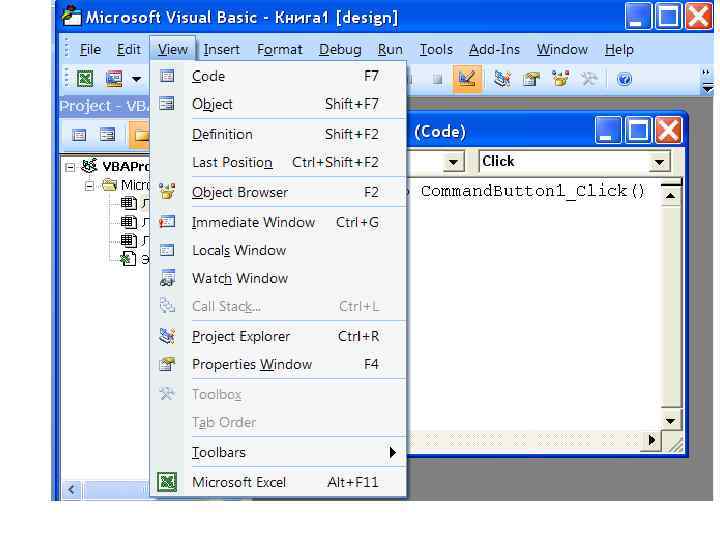Toggle Folders button in Project panel
Screen dimensions: 720x540
click(x=140, y=135)
